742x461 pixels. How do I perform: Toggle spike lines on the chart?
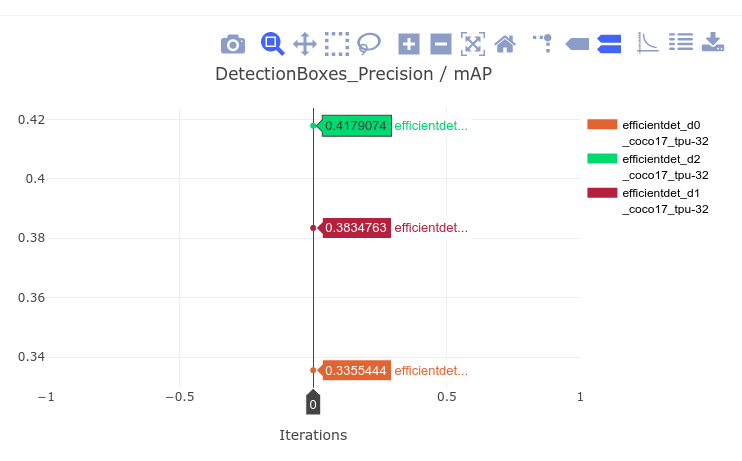pyautogui.click(x=543, y=42)
